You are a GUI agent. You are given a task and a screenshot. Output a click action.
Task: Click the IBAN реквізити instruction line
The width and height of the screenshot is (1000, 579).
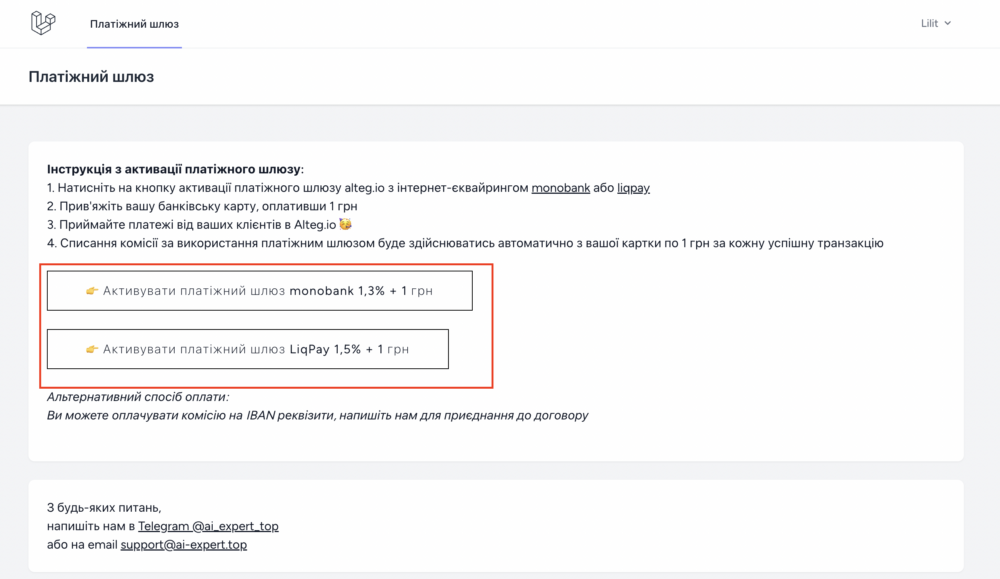click(318, 415)
